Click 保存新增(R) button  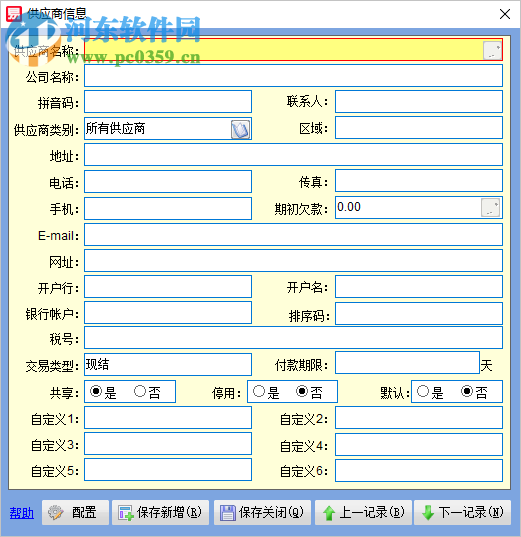tap(160, 513)
